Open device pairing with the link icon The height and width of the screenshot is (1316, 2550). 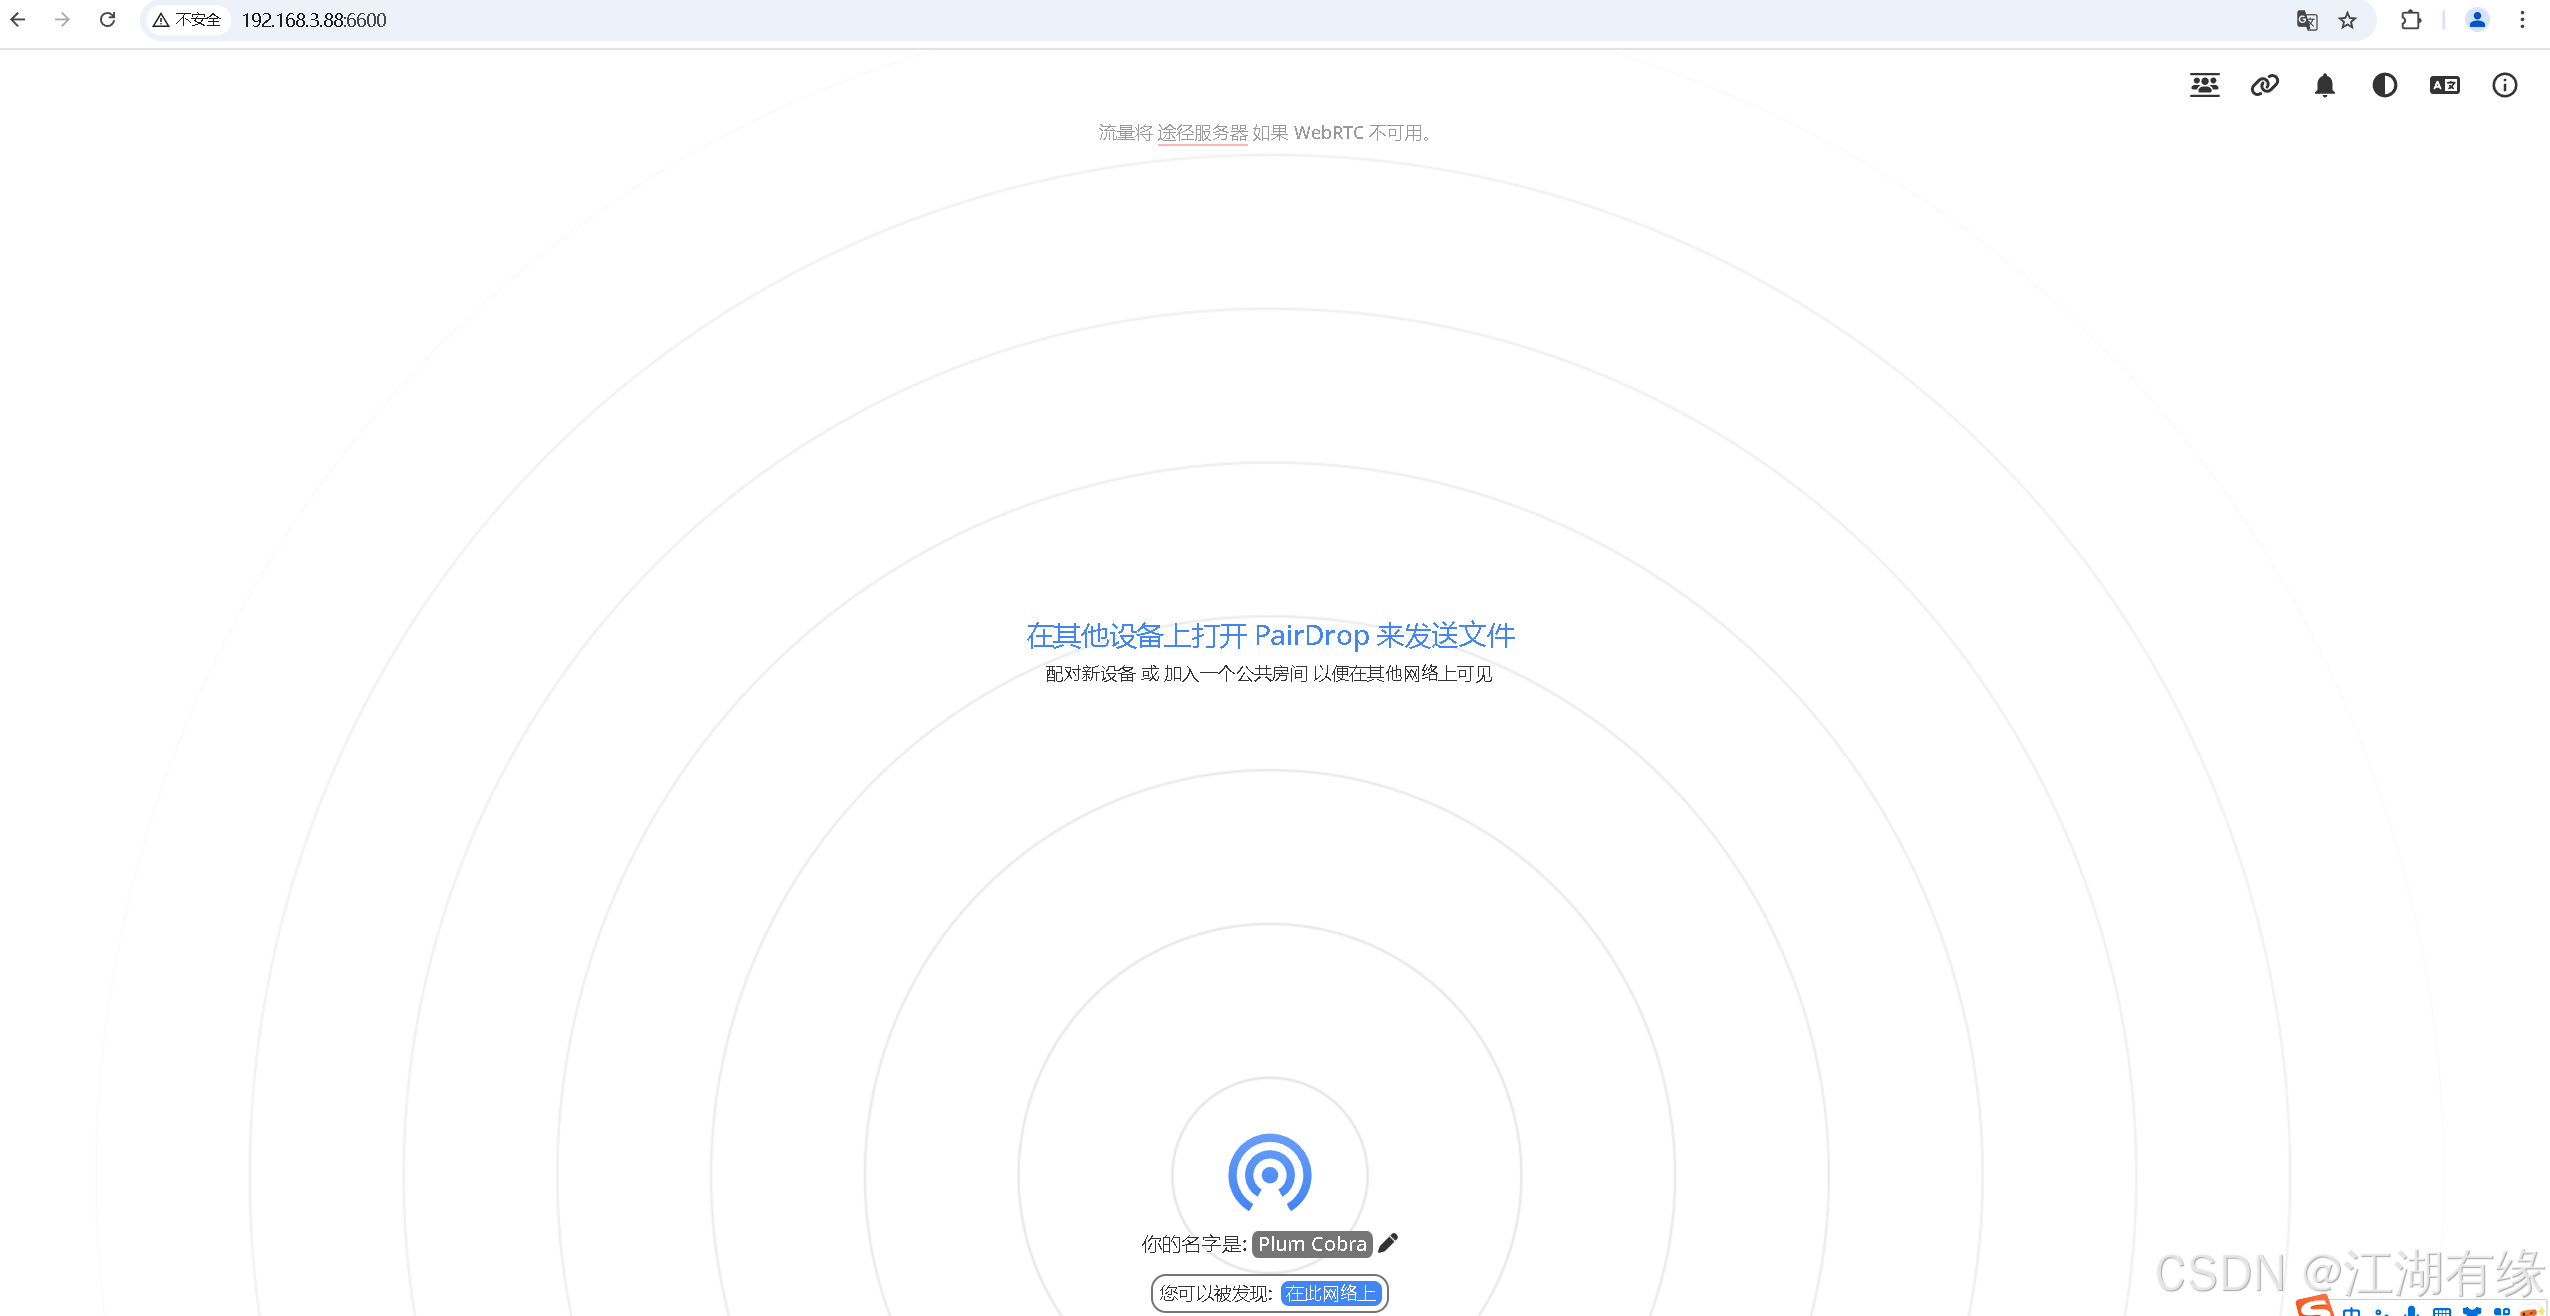[x=2264, y=85]
